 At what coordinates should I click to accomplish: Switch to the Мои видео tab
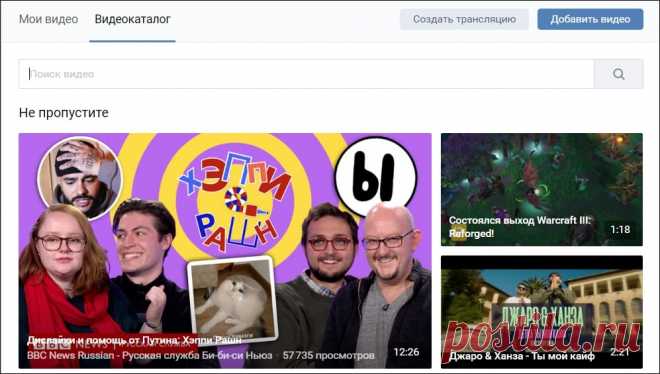48,19
